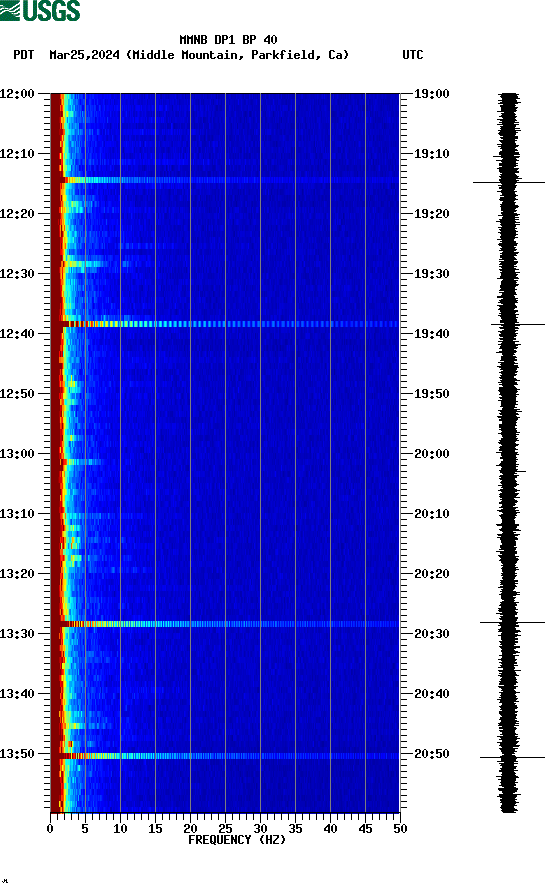The width and height of the screenshot is (552, 892).
Task: Click date text "Mar25,2024"
Action: point(84,55)
